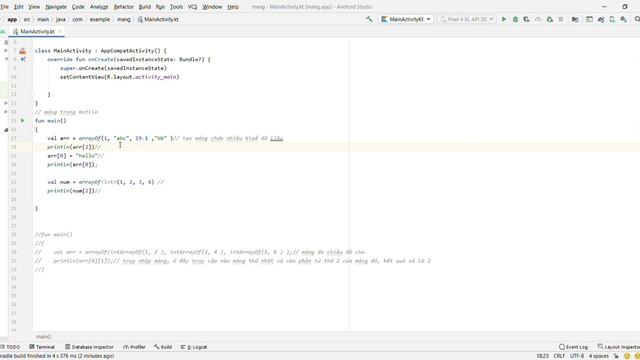Click the cursor position indicator 18:23

tap(542, 356)
